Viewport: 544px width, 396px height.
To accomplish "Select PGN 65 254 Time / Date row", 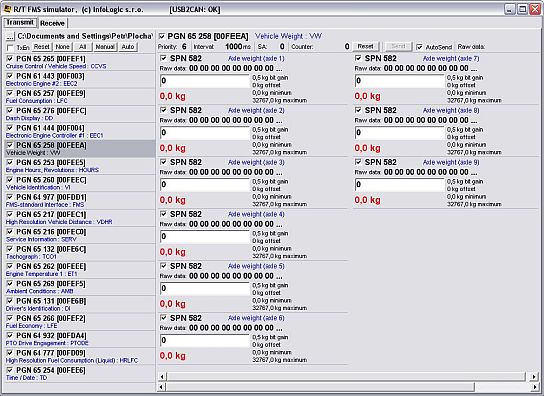I will tap(80, 374).
